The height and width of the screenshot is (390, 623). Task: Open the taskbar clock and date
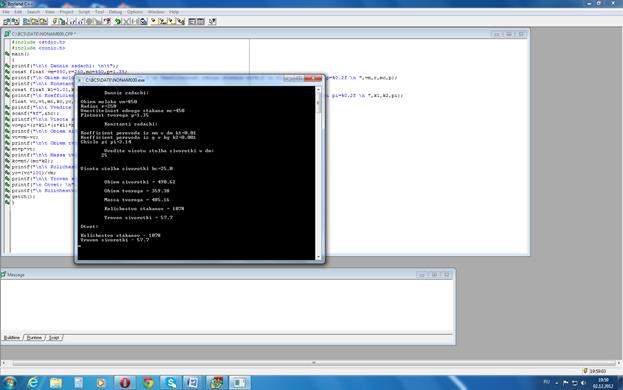603,383
